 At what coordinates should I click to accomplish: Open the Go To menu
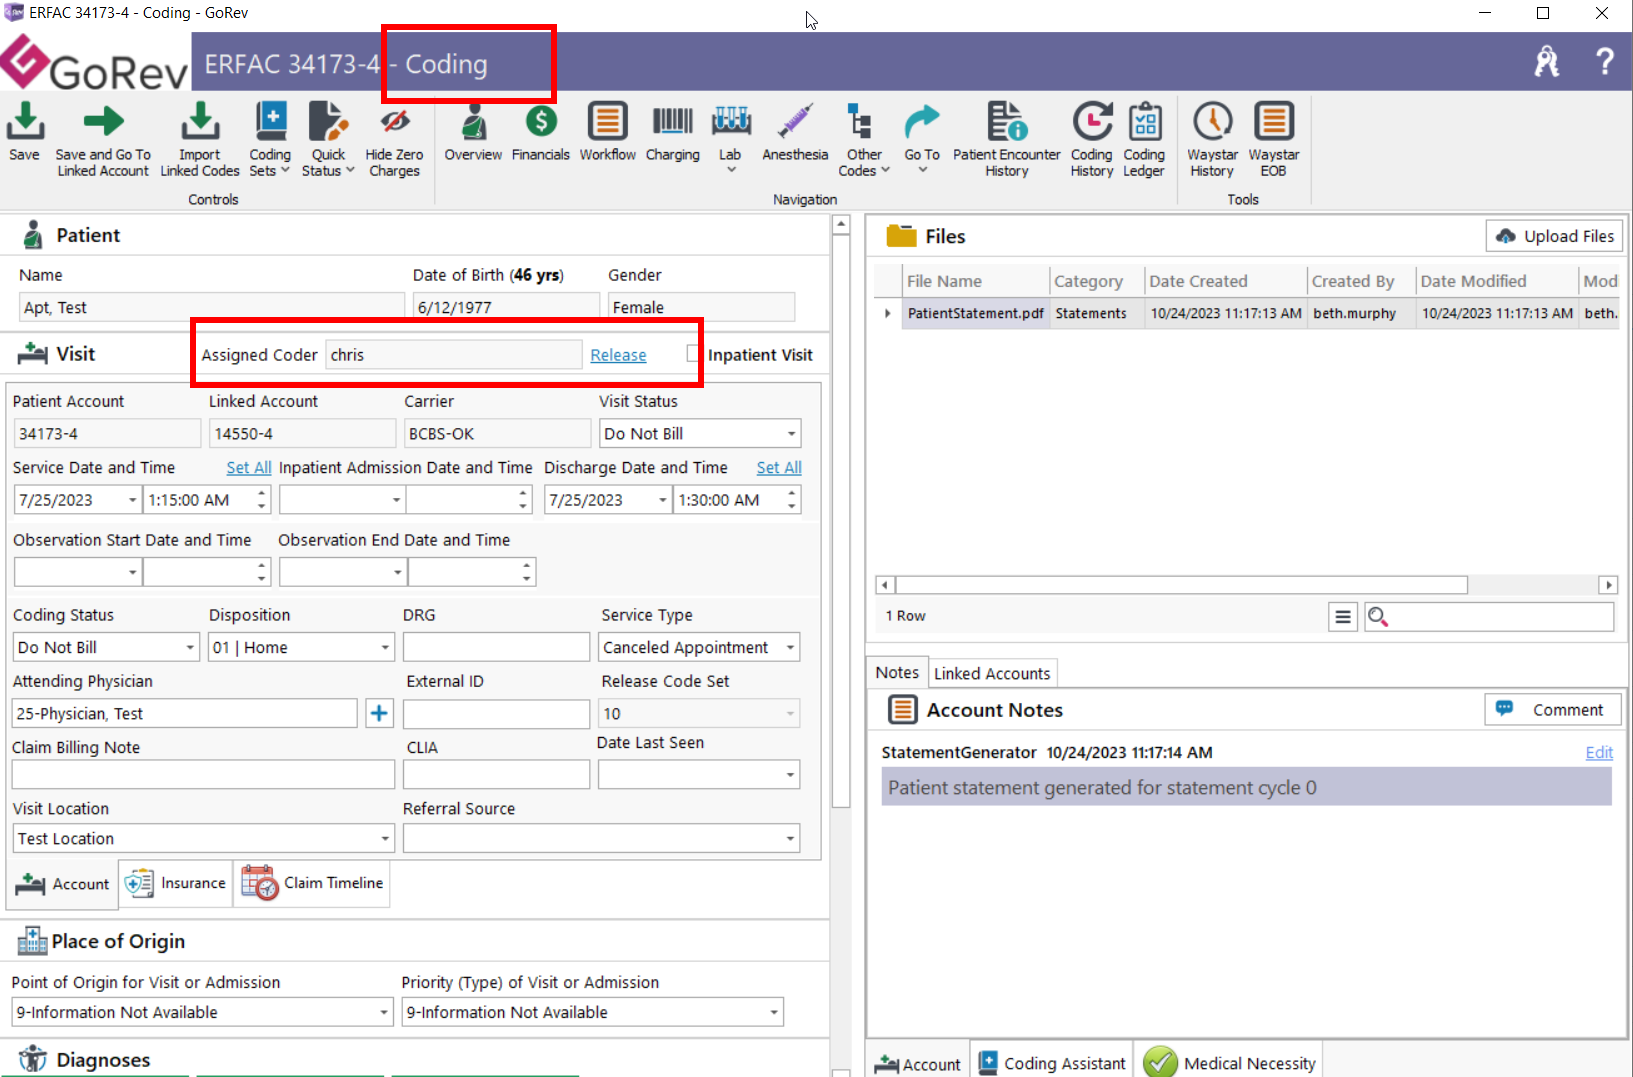click(x=922, y=137)
